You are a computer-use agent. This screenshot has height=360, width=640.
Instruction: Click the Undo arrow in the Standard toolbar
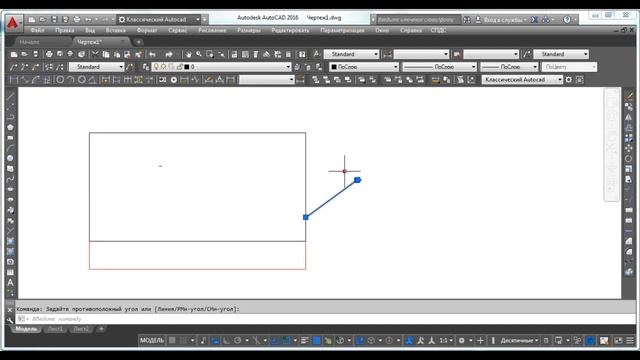[x=153, y=54]
